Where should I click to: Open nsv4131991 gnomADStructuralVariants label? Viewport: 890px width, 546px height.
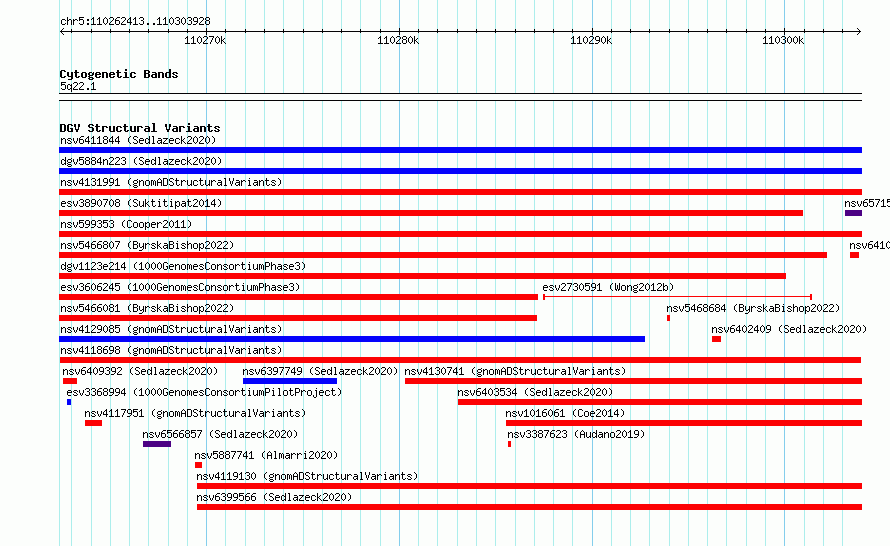click(171, 182)
